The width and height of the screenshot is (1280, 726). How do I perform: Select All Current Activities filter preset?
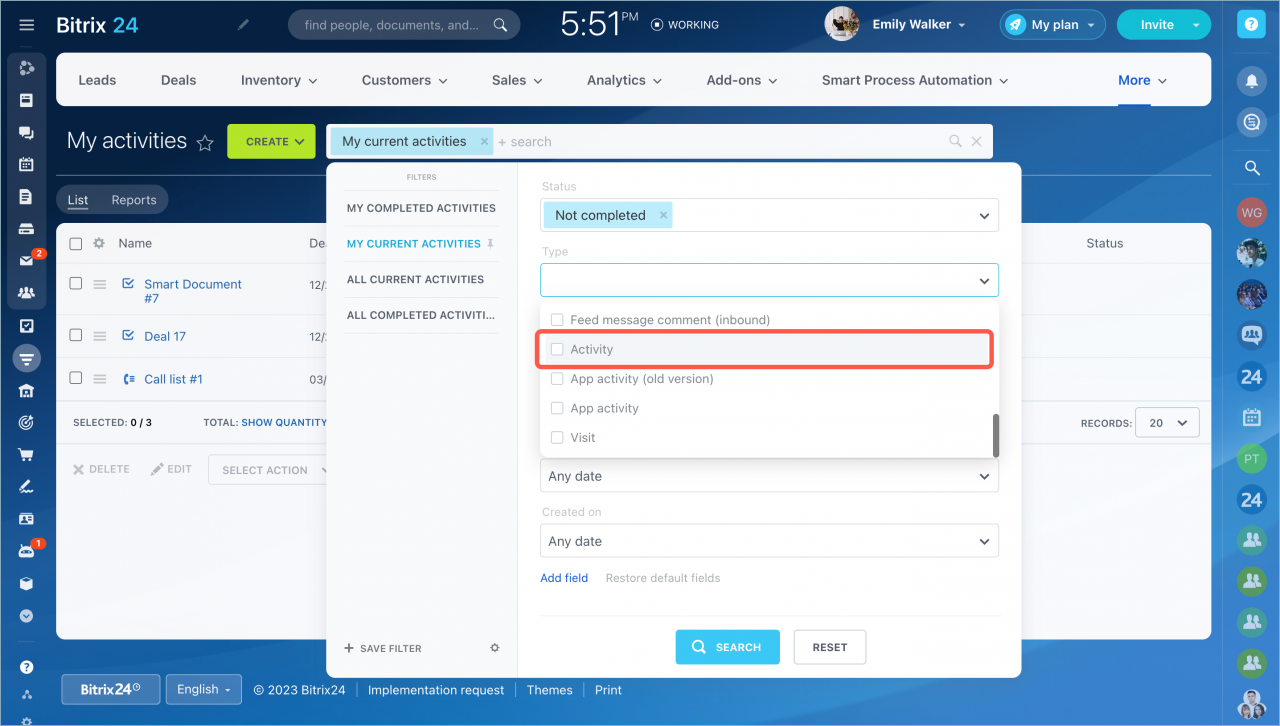click(415, 279)
